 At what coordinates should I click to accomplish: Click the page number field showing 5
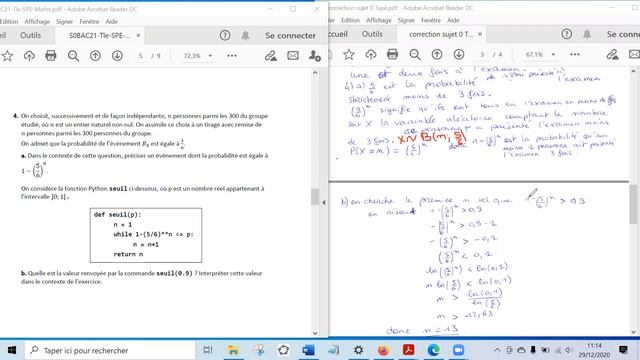point(140,56)
